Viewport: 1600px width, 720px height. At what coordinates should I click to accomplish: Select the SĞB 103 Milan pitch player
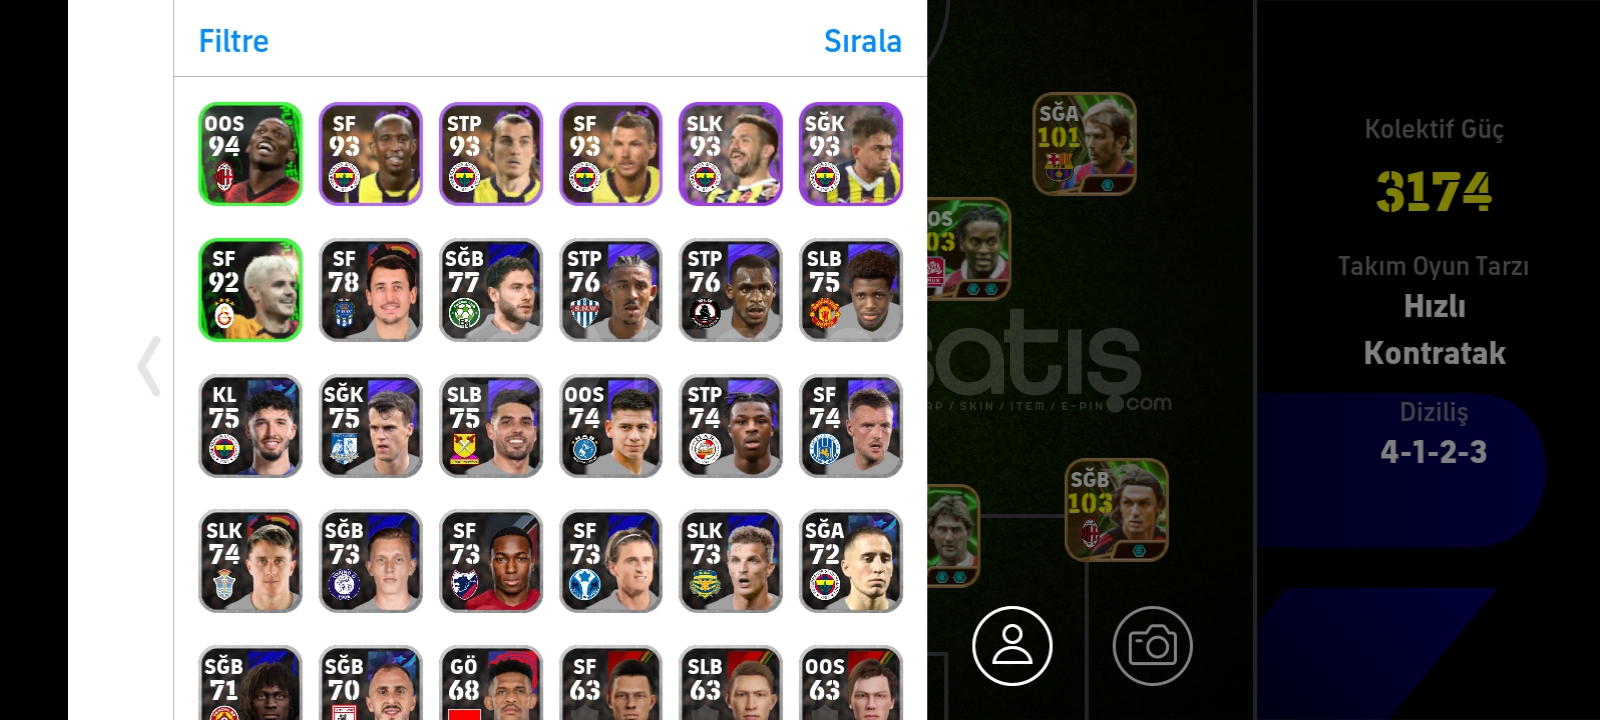click(x=1116, y=510)
